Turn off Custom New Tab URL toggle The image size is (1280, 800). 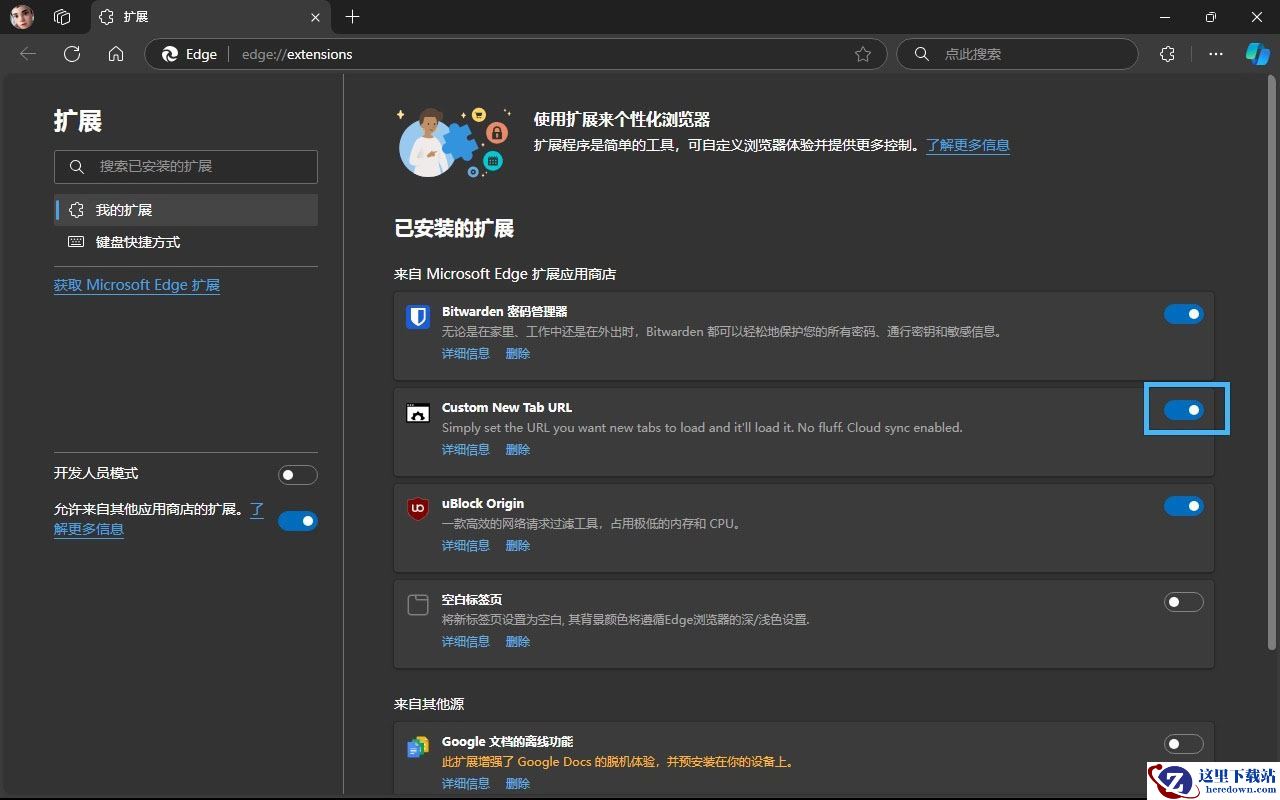[x=1183, y=410]
